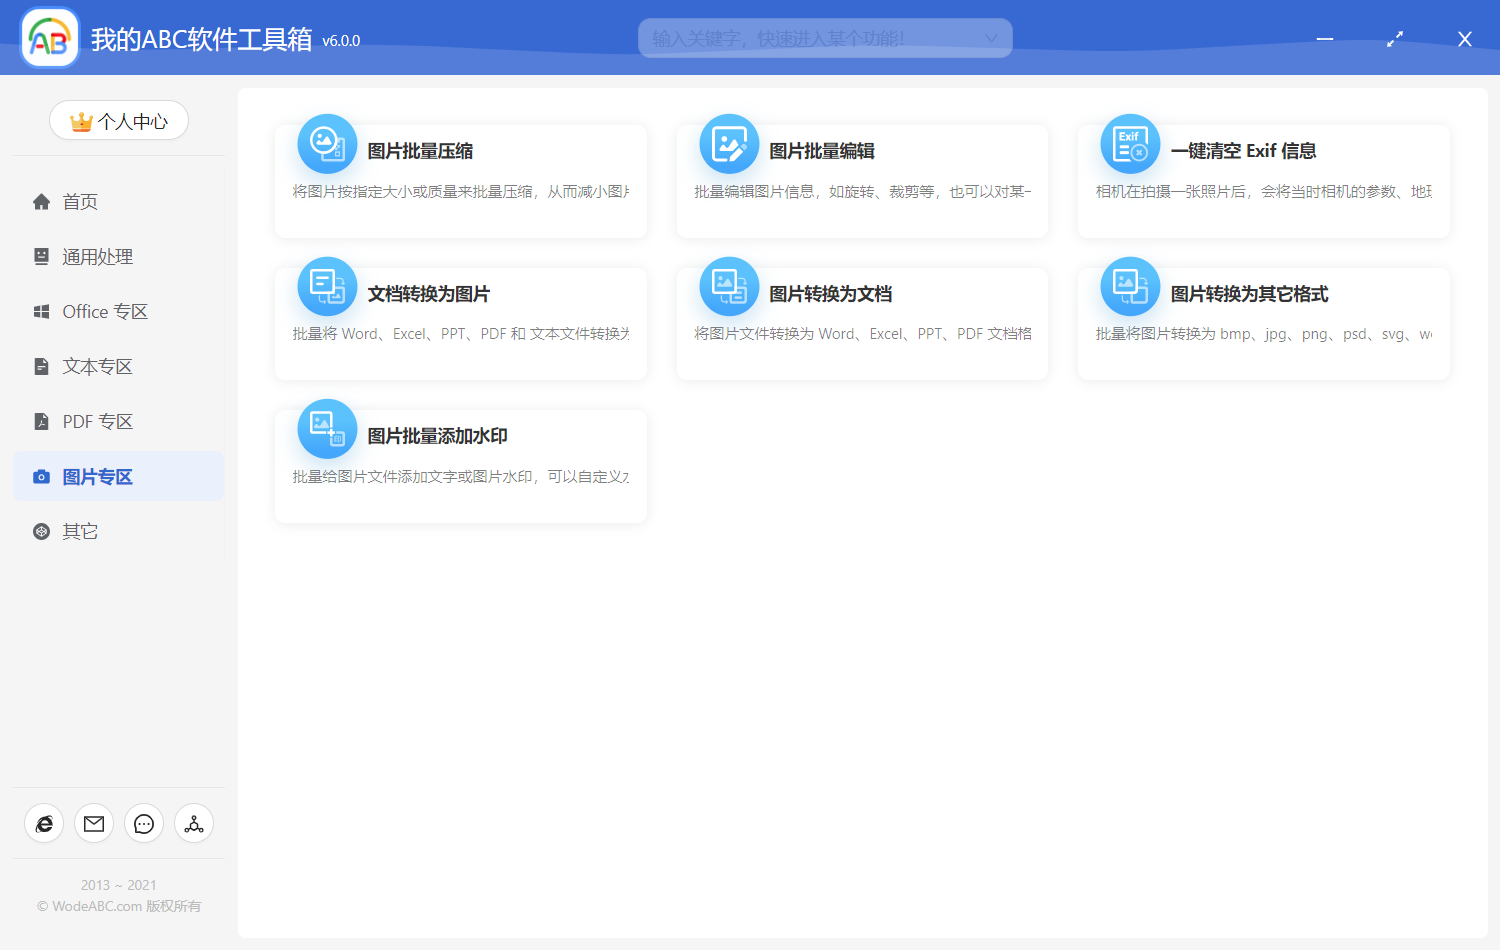
Task: Click the description starting 批量将 Word
Action: pyautogui.click(x=461, y=334)
